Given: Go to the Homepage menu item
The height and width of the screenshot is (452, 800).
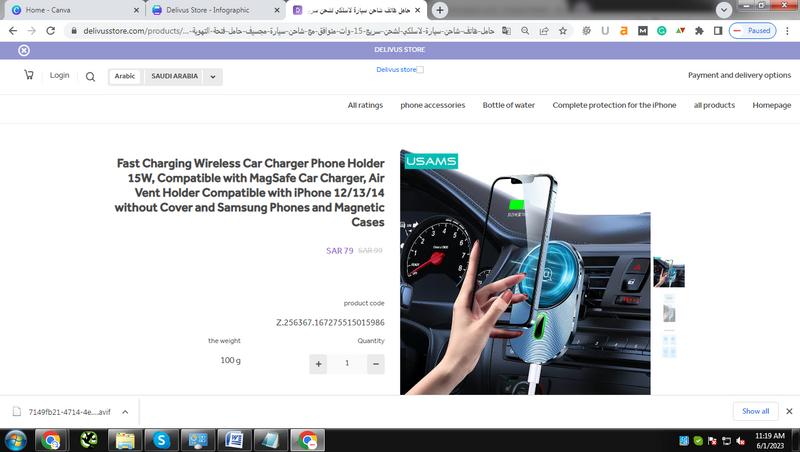Looking at the screenshot, I should [771, 105].
